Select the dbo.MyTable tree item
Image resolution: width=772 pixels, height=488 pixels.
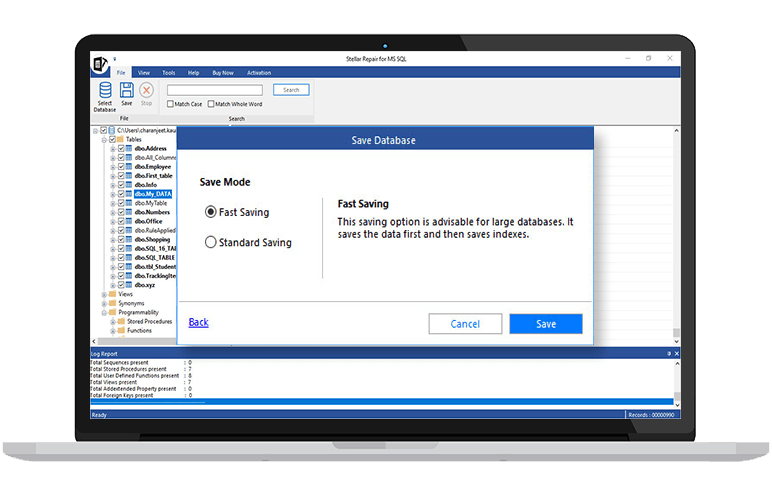(x=151, y=203)
